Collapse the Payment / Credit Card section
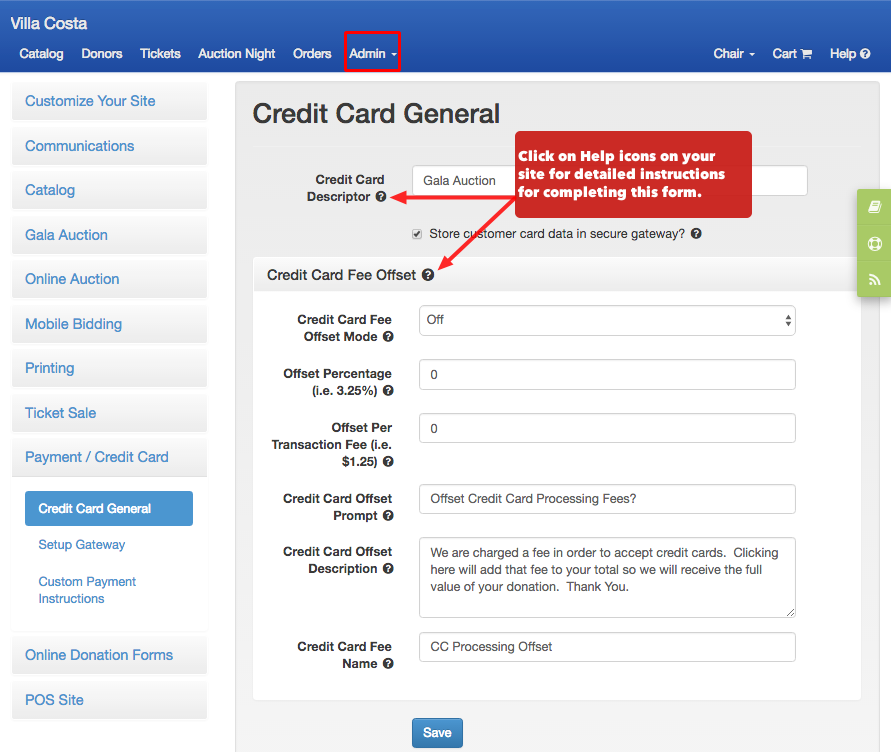The image size is (891, 752). pyautogui.click(x=110, y=457)
